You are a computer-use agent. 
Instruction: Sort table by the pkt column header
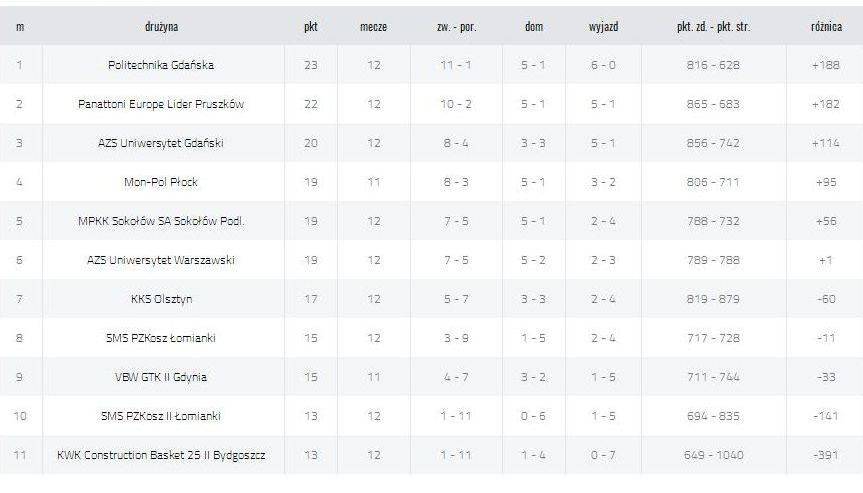tap(311, 26)
